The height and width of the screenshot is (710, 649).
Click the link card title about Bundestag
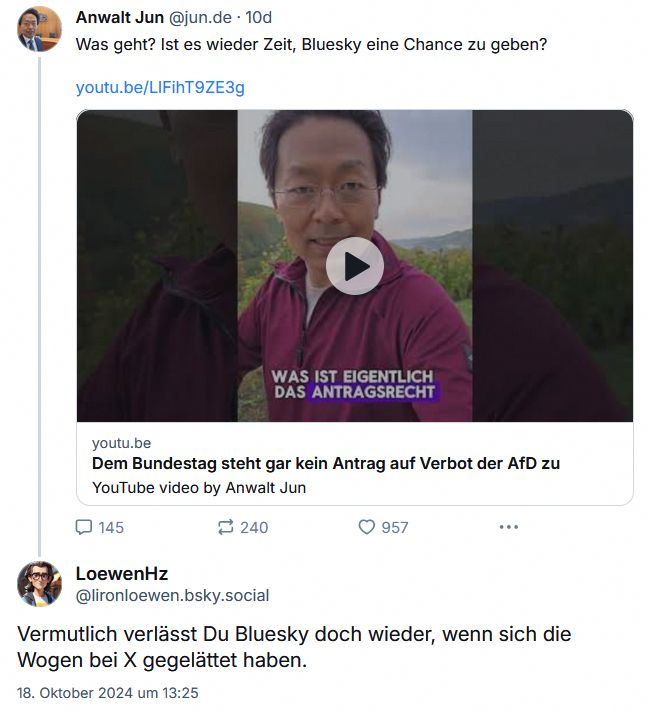click(326, 464)
